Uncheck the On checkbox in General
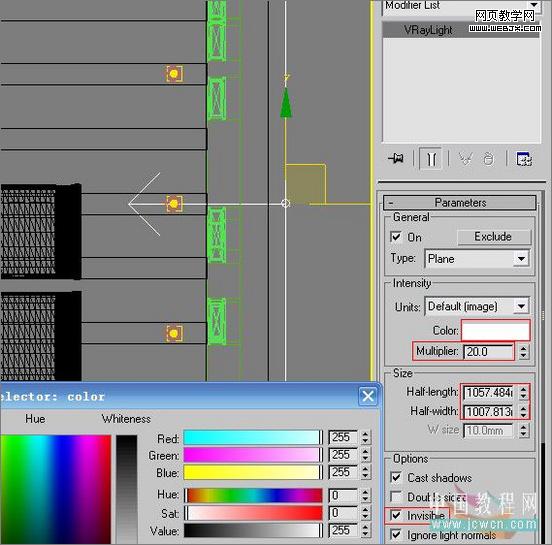 point(396,237)
